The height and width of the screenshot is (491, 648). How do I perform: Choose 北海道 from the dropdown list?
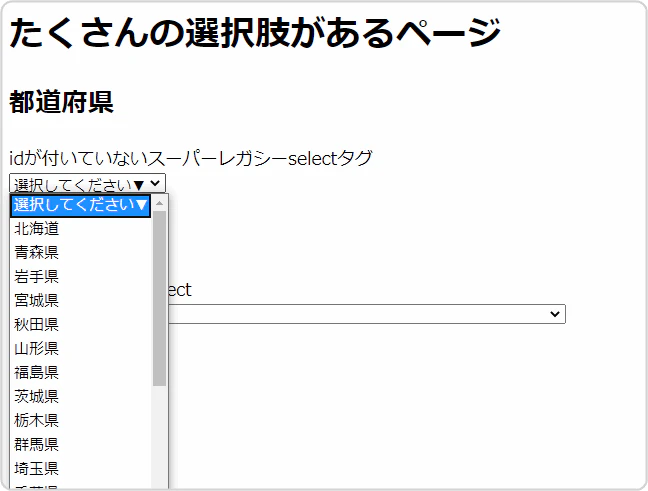click(81, 229)
